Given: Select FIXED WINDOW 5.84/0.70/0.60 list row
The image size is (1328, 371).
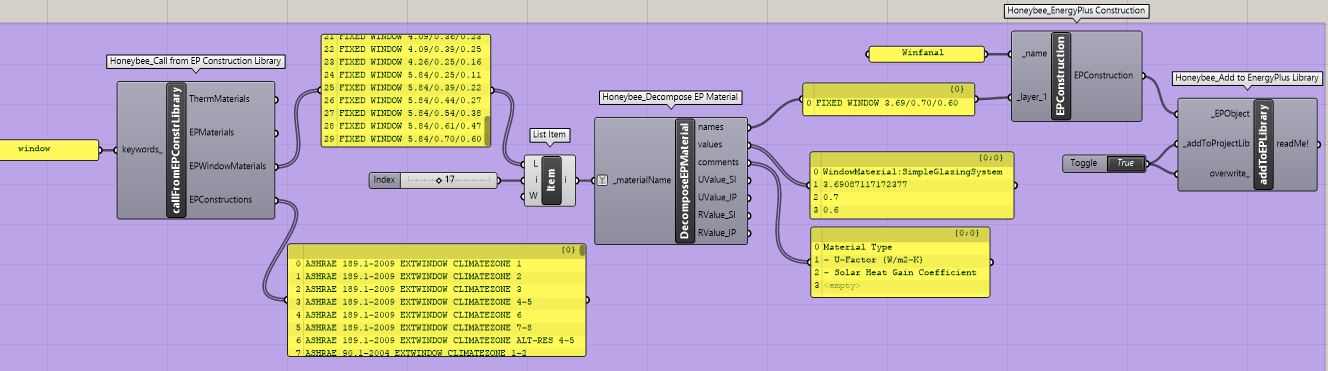Looking at the screenshot, I should [x=403, y=139].
